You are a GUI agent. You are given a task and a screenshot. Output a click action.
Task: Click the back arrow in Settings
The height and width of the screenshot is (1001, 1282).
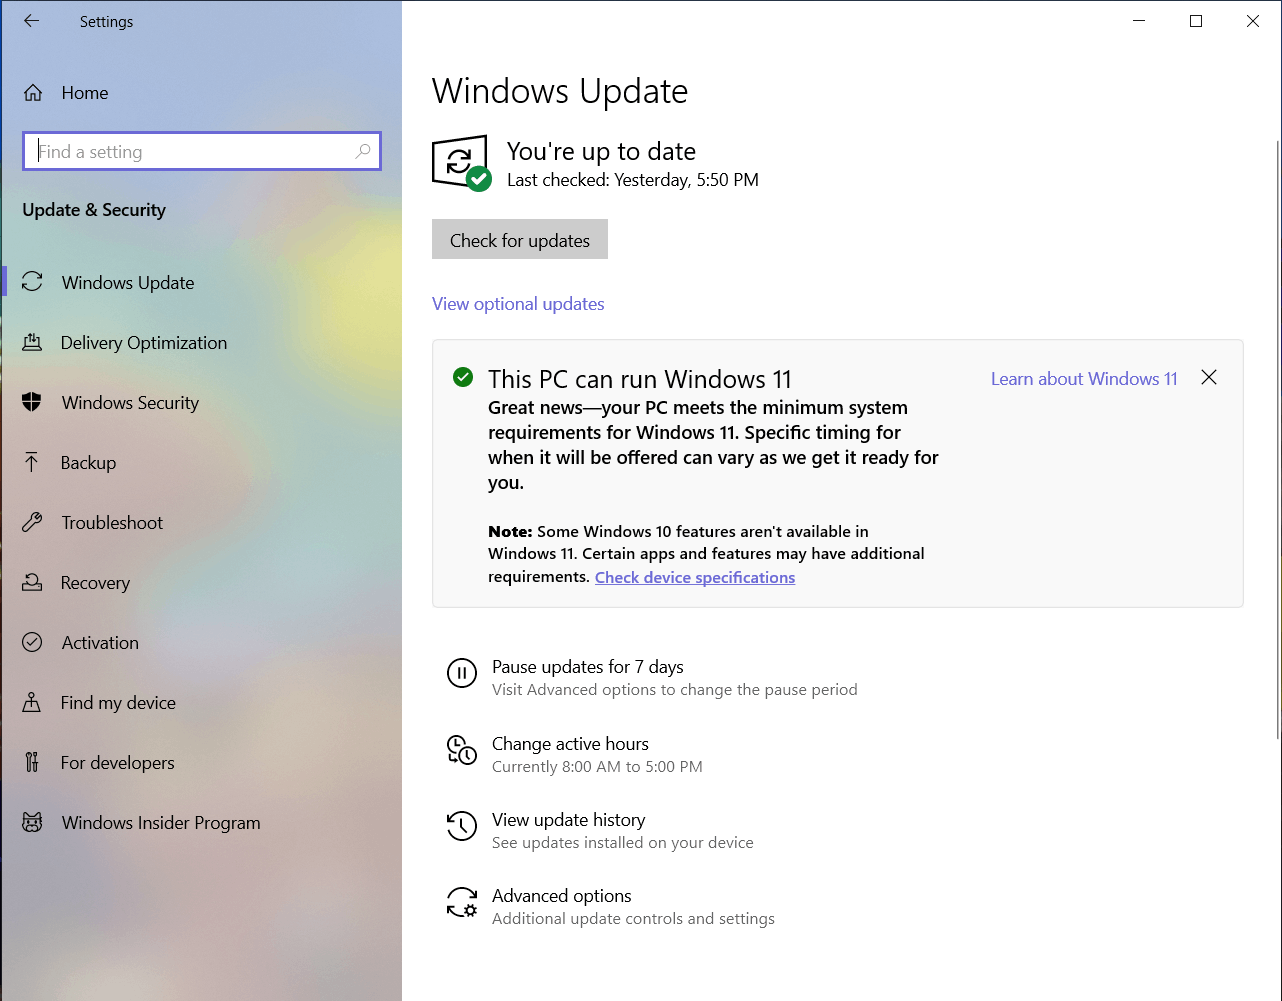(x=32, y=21)
